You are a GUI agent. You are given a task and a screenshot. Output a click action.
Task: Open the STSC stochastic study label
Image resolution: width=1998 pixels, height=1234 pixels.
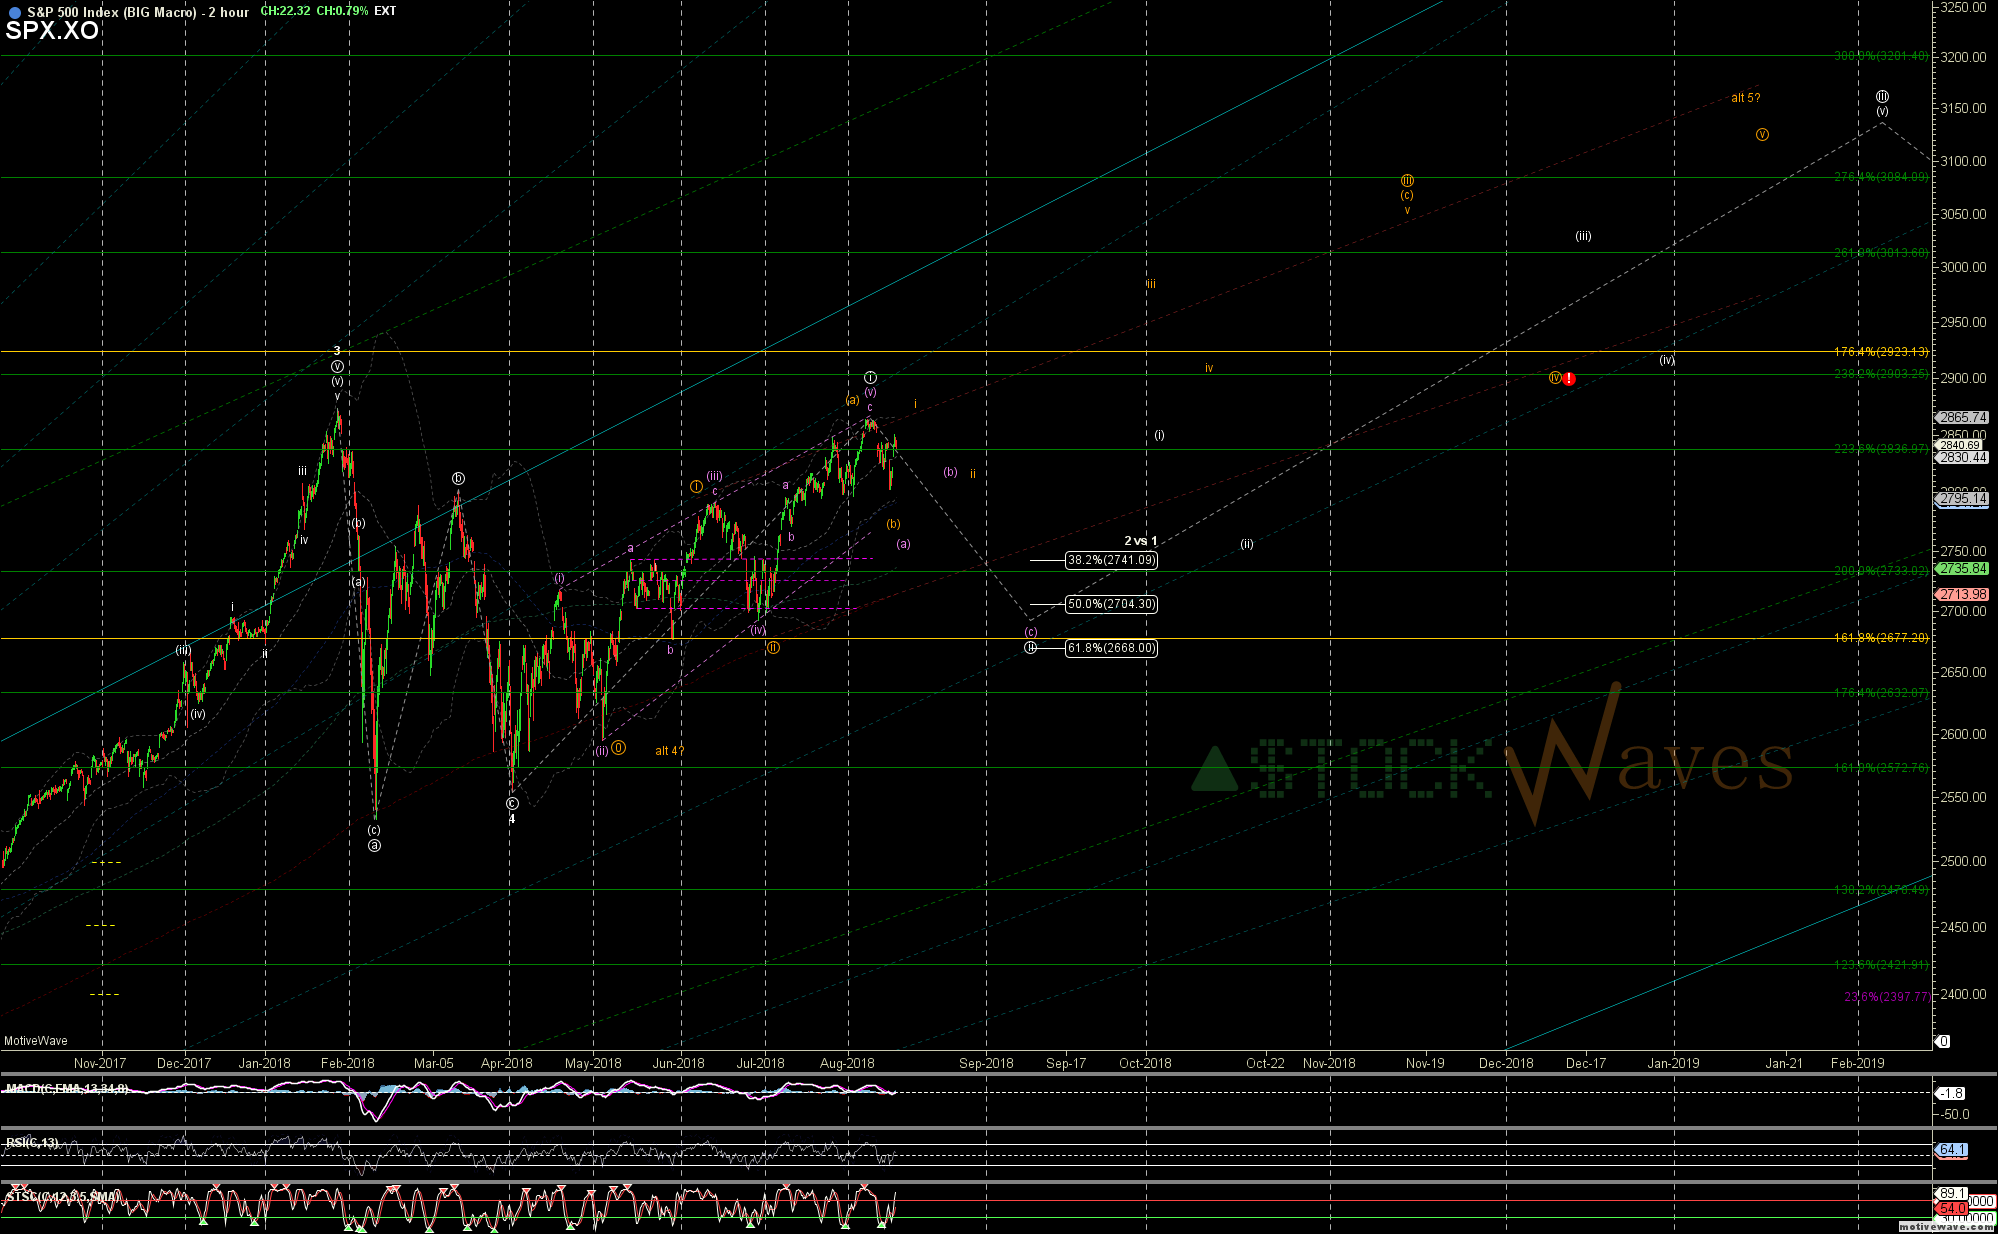pyautogui.click(x=62, y=1196)
